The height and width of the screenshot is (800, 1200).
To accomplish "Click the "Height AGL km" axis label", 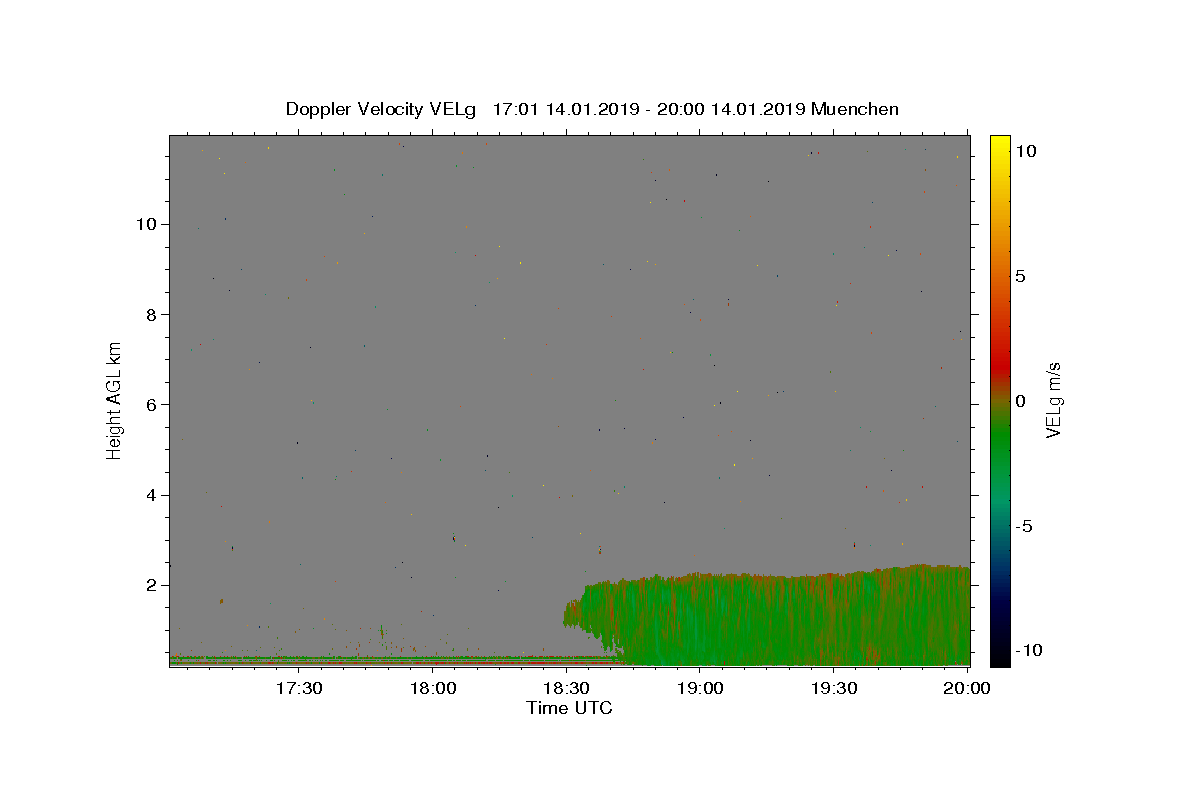I will tap(115, 399).
